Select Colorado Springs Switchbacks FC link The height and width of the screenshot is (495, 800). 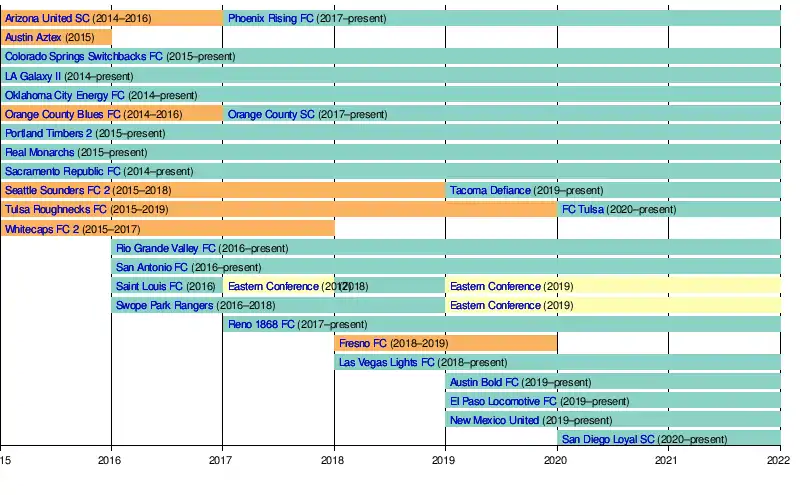(x=84, y=57)
